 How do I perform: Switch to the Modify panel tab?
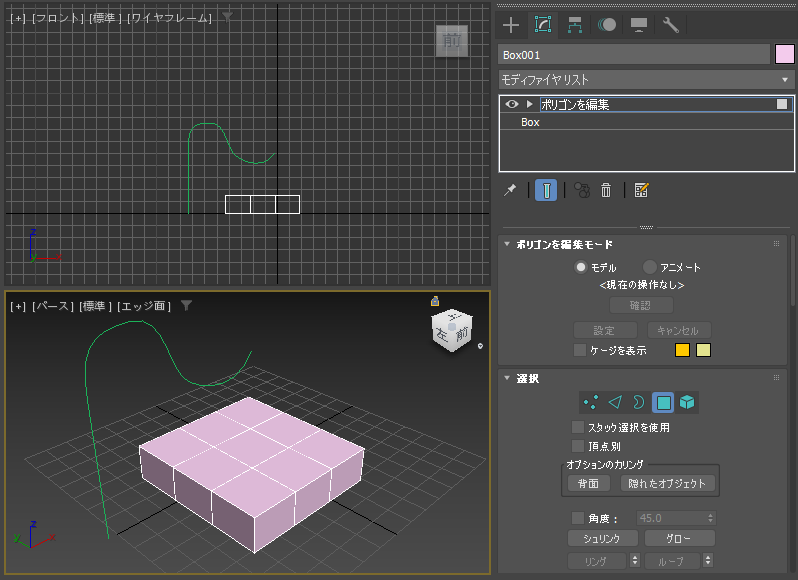543,24
